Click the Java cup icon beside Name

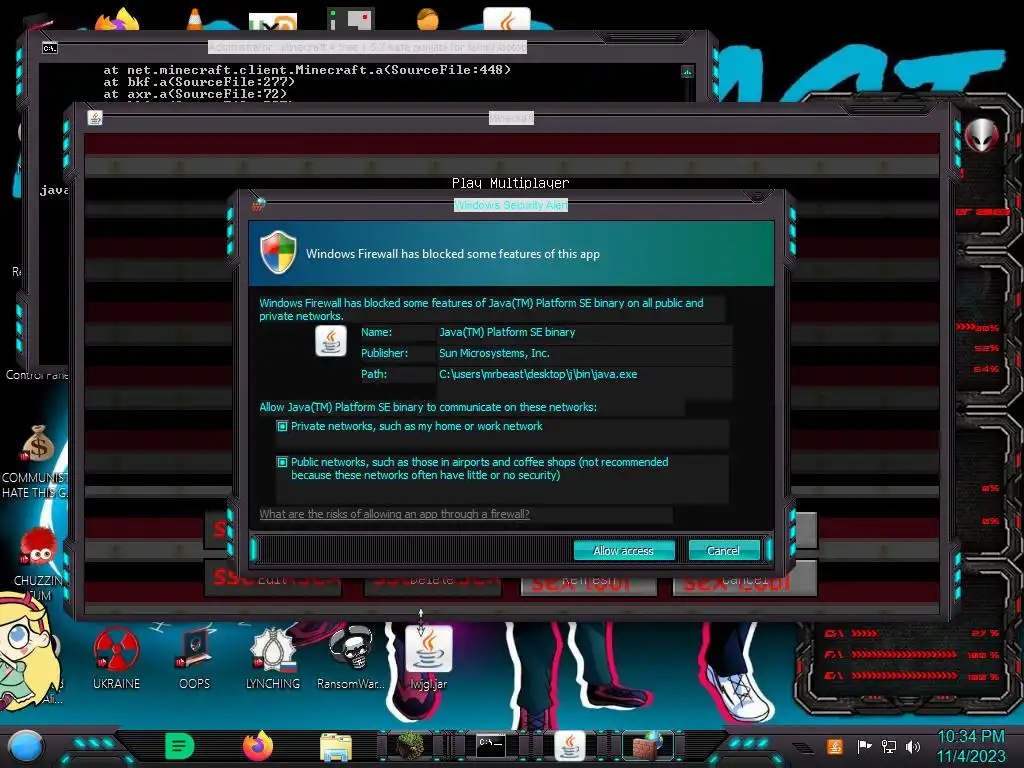click(x=331, y=341)
